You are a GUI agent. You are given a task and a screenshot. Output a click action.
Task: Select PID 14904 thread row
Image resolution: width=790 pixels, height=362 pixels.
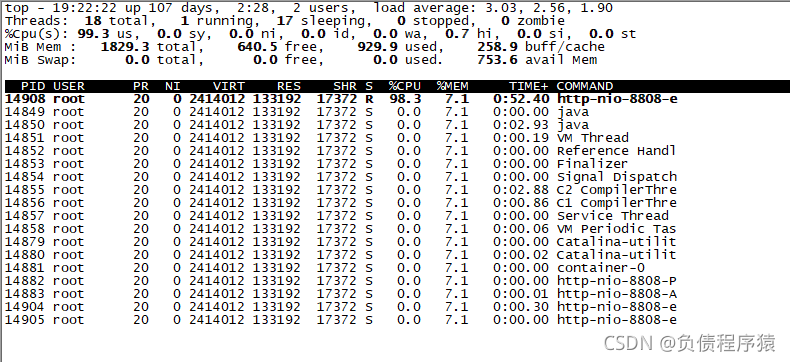pyautogui.click(x=341, y=308)
